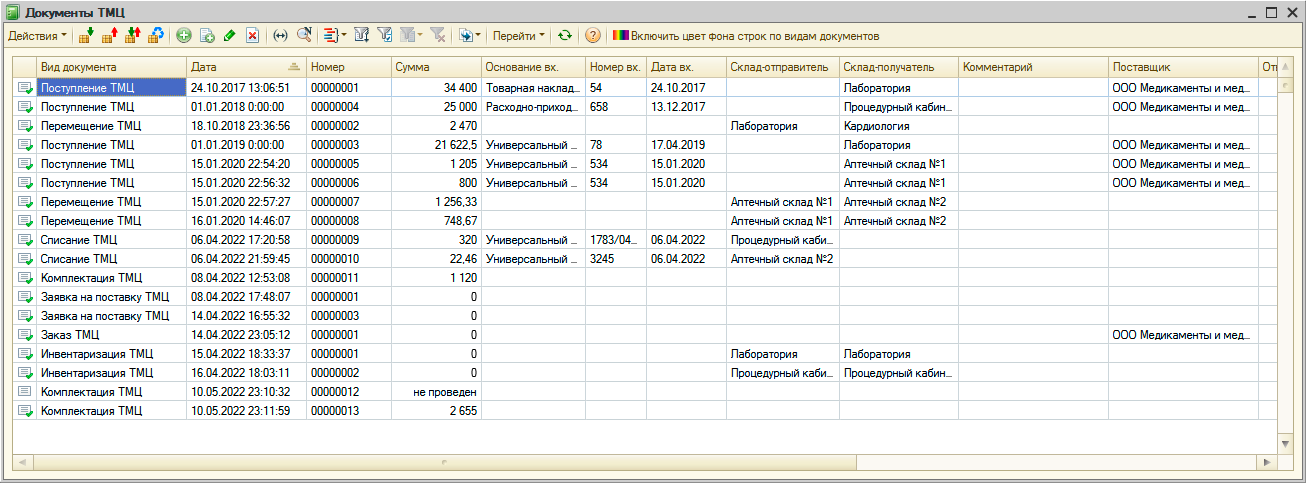Click the pencil edit document icon
This screenshot has width=1306, height=483.
coord(230,36)
